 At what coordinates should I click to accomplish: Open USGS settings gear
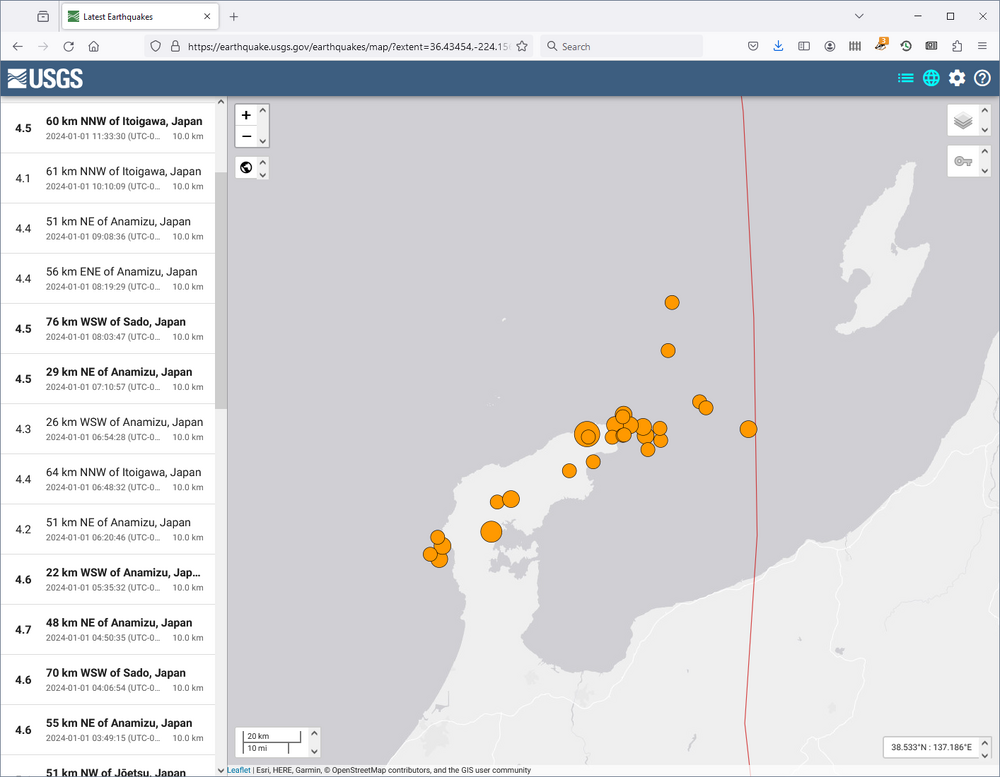click(x=957, y=78)
